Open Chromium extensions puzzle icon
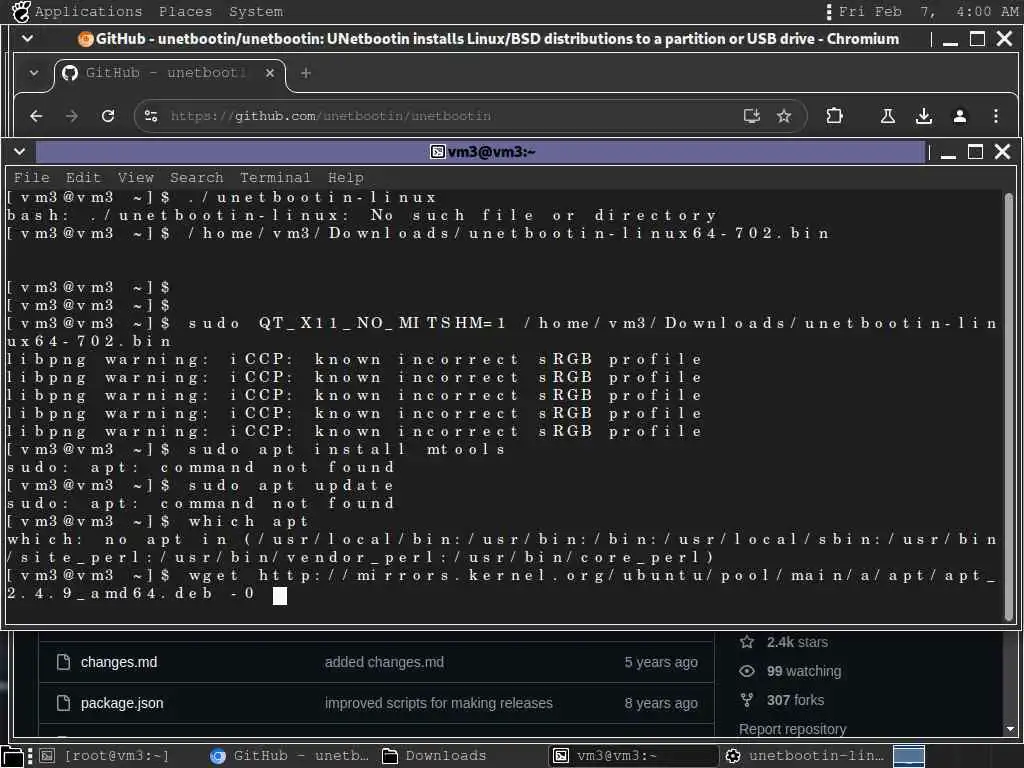This screenshot has height=768, width=1024. 834,116
